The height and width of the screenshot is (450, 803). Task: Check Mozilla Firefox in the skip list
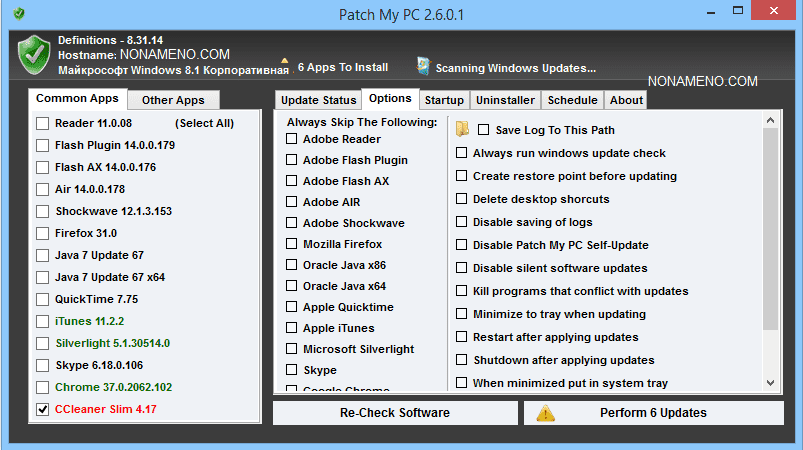[292, 244]
